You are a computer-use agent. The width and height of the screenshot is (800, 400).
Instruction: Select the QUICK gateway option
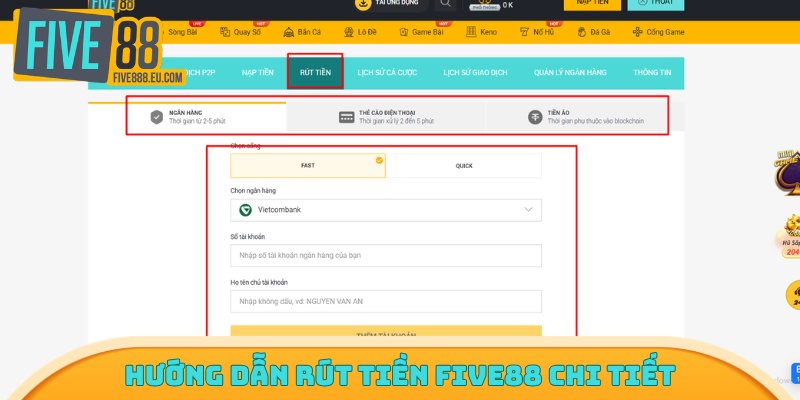tap(464, 166)
